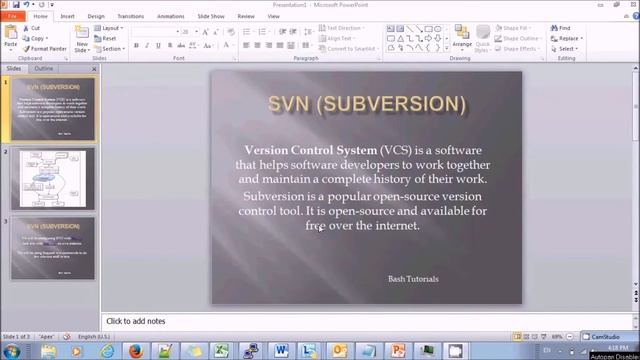Toggle underline formatting
The width and height of the screenshot is (640, 360).
158,45
